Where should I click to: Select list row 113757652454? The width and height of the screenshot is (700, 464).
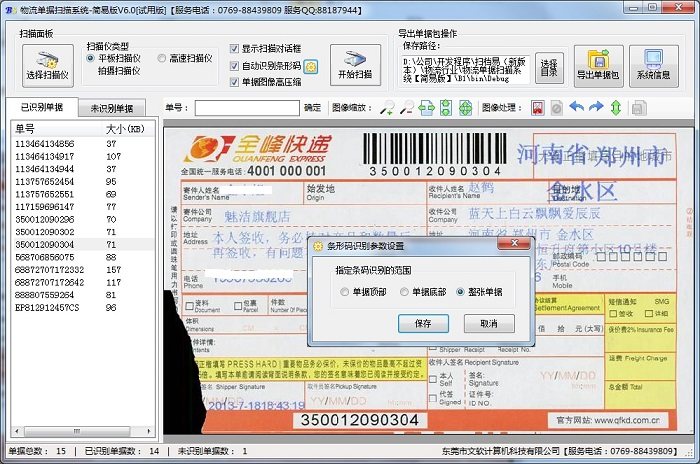(x=83, y=181)
